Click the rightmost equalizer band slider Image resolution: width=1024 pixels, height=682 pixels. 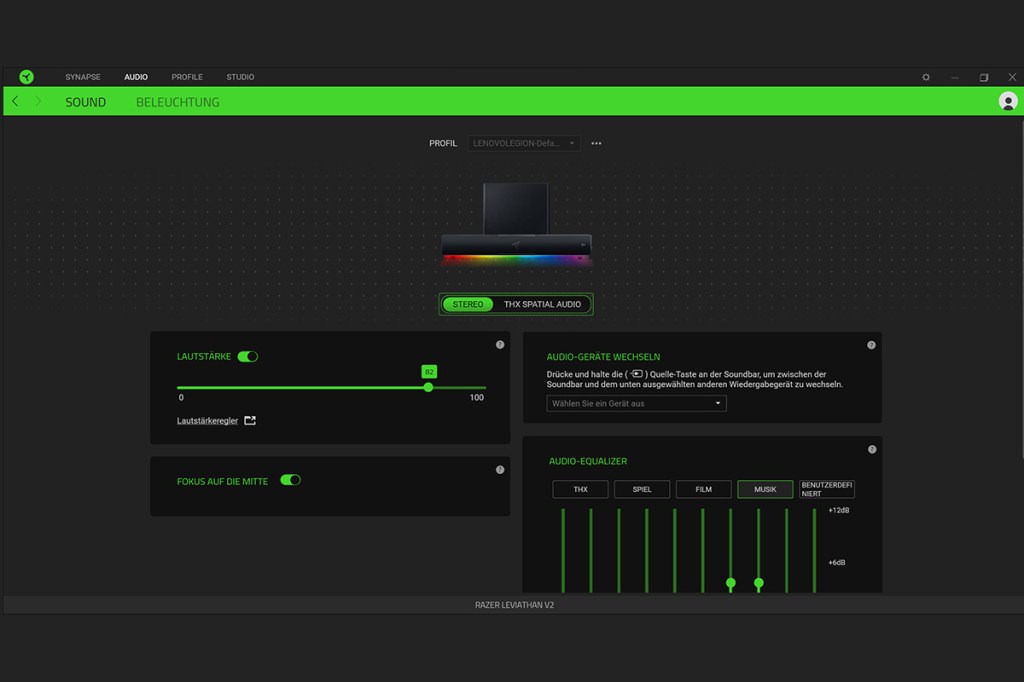tap(814, 551)
